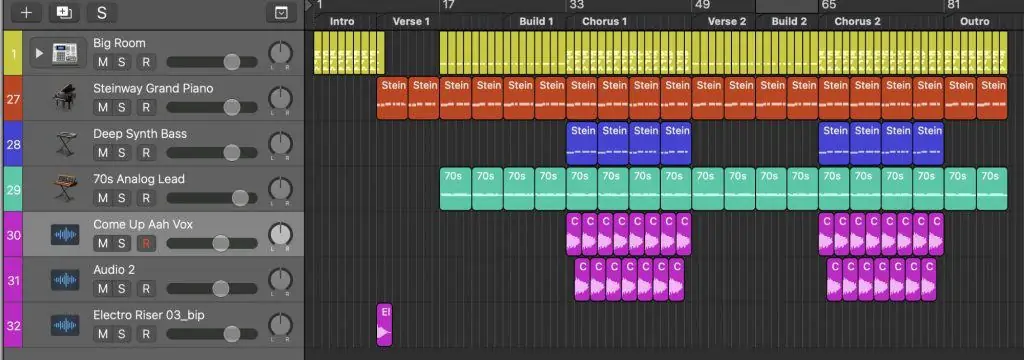This screenshot has height=360, width=1024.
Task: Click bar 33 in the ruler
Action: pos(577,5)
